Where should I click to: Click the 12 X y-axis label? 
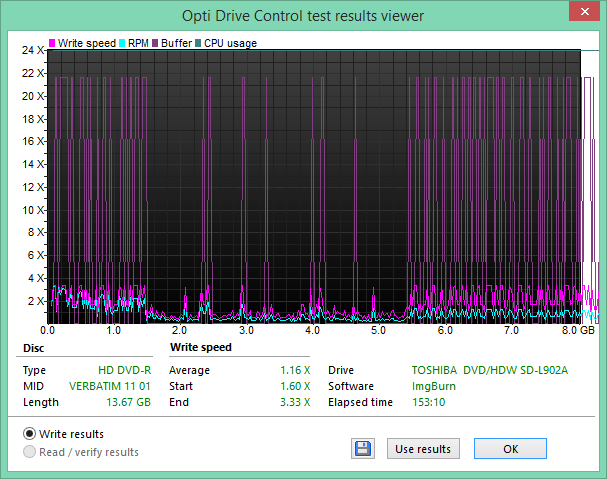pos(33,187)
